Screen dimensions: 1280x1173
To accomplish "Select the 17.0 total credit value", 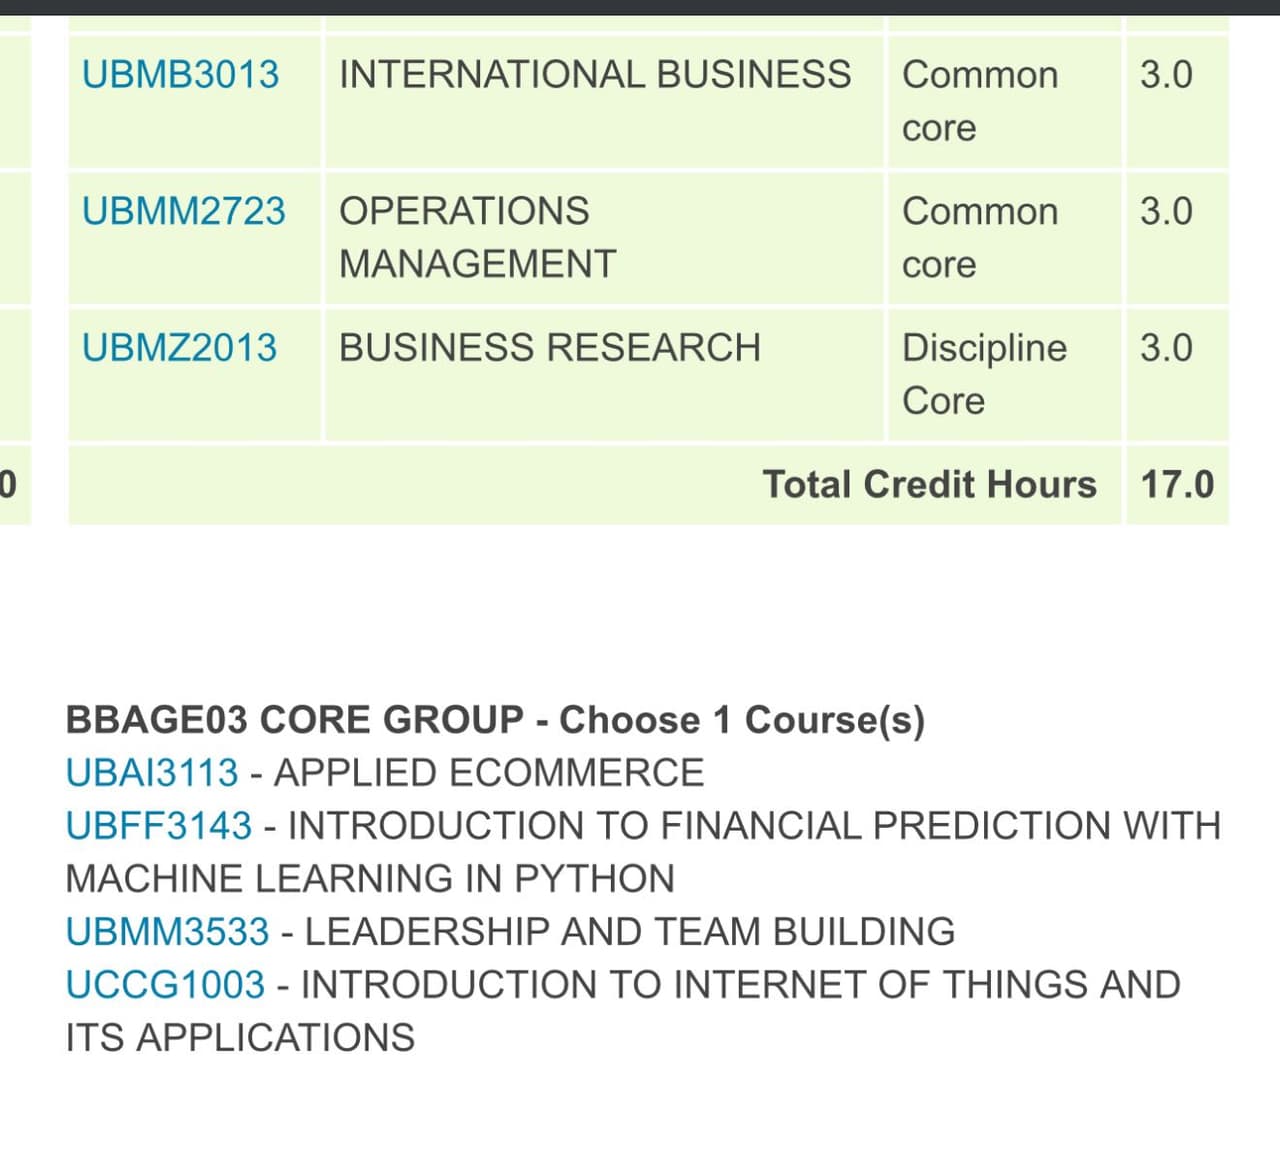I will (x=1177, y=485).
